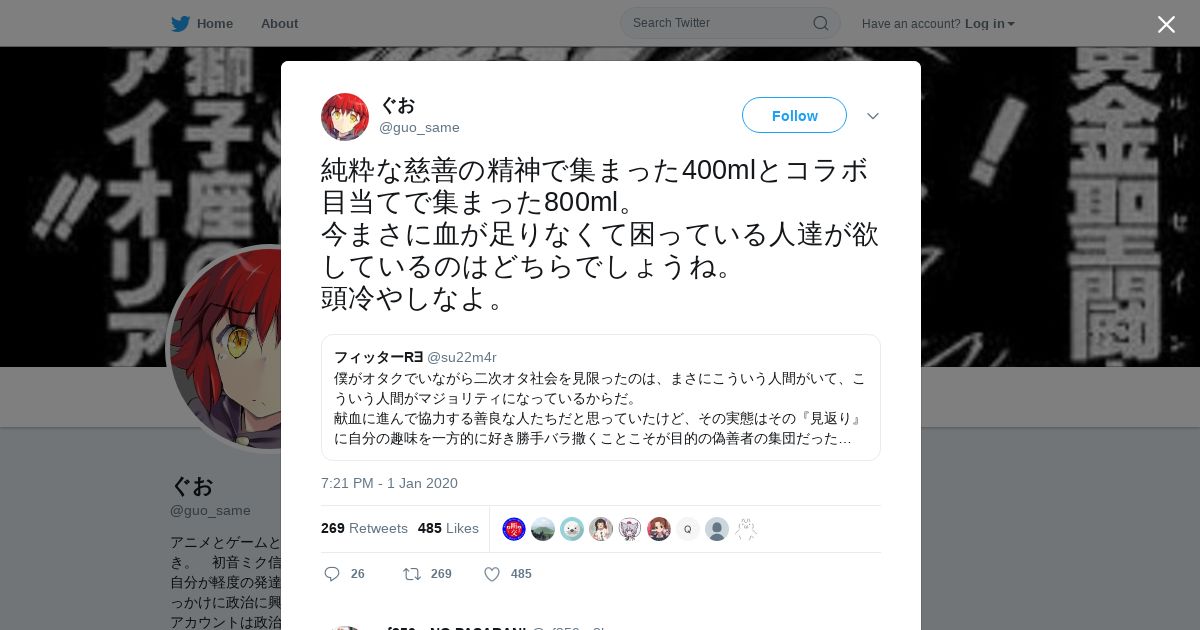Open the guo_same profile avatar in tweet

[345, 117]
